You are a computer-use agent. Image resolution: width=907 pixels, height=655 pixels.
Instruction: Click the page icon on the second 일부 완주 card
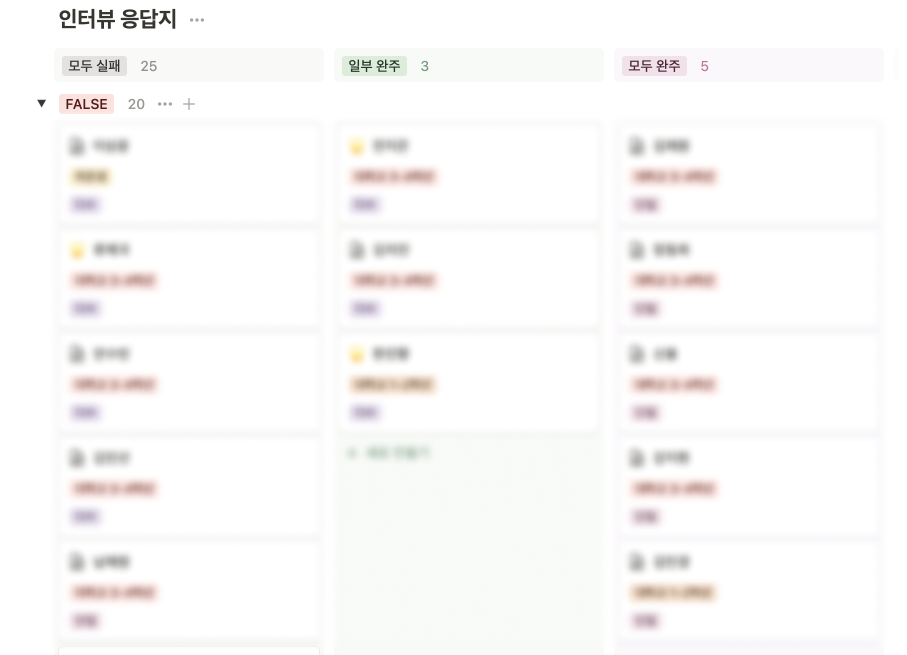coord(357,250)
